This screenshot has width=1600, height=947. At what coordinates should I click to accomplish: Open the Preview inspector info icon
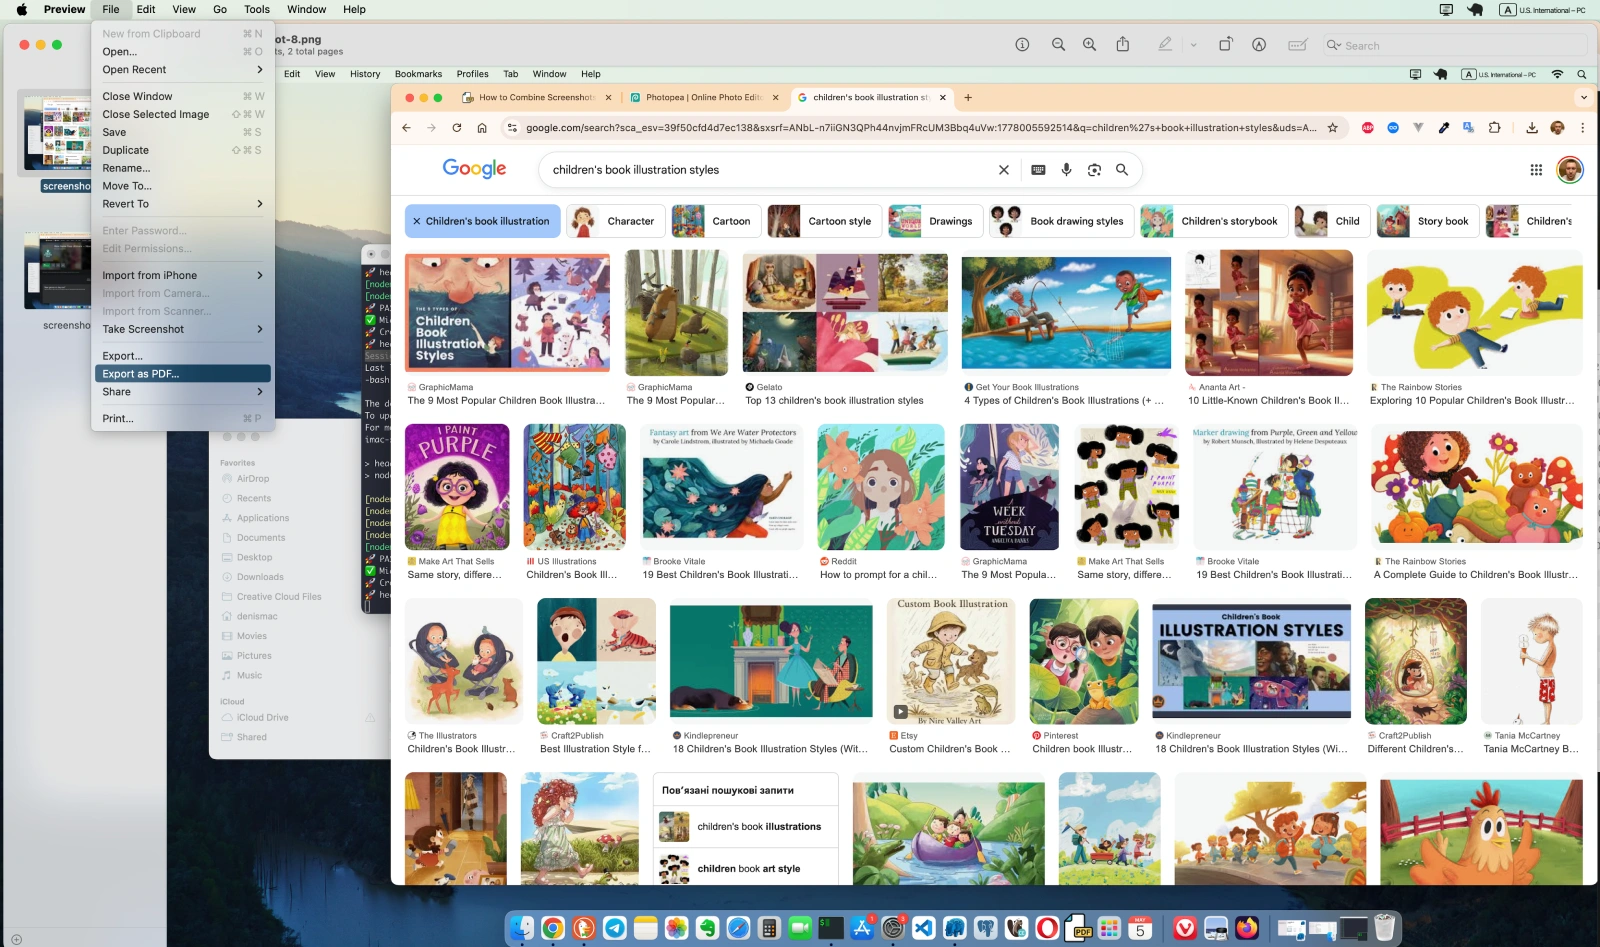click(x=1022, y=45)
